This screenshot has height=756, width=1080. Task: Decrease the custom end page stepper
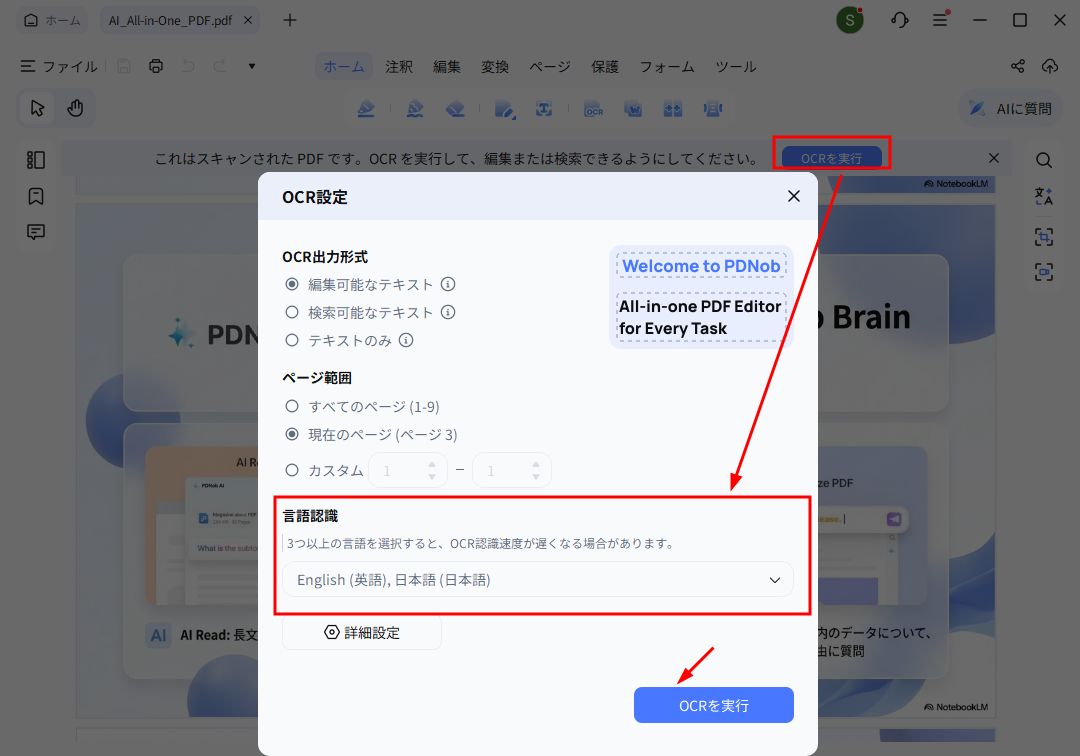point(536,476)
